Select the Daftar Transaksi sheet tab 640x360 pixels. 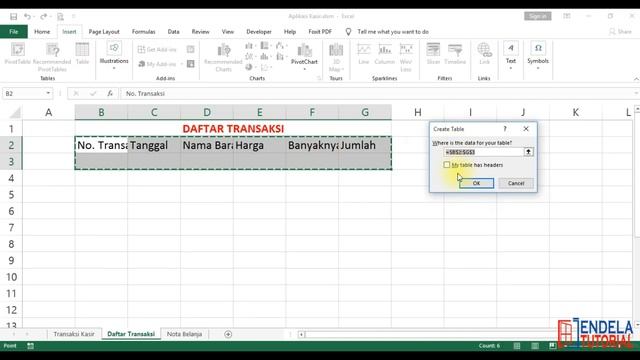(x=131, y=334)
